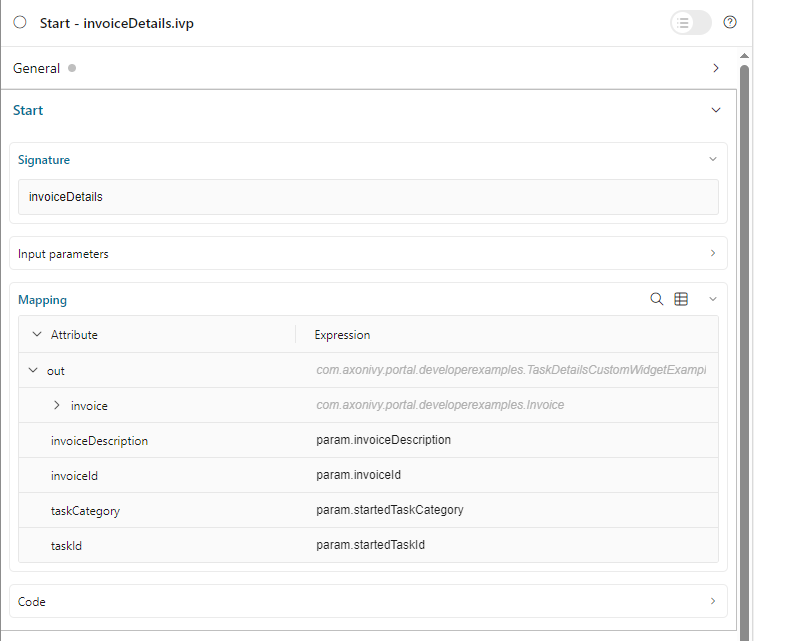The image size is (789, 641).
Task: Expand the invoice tree node
Action: [57, 406]
